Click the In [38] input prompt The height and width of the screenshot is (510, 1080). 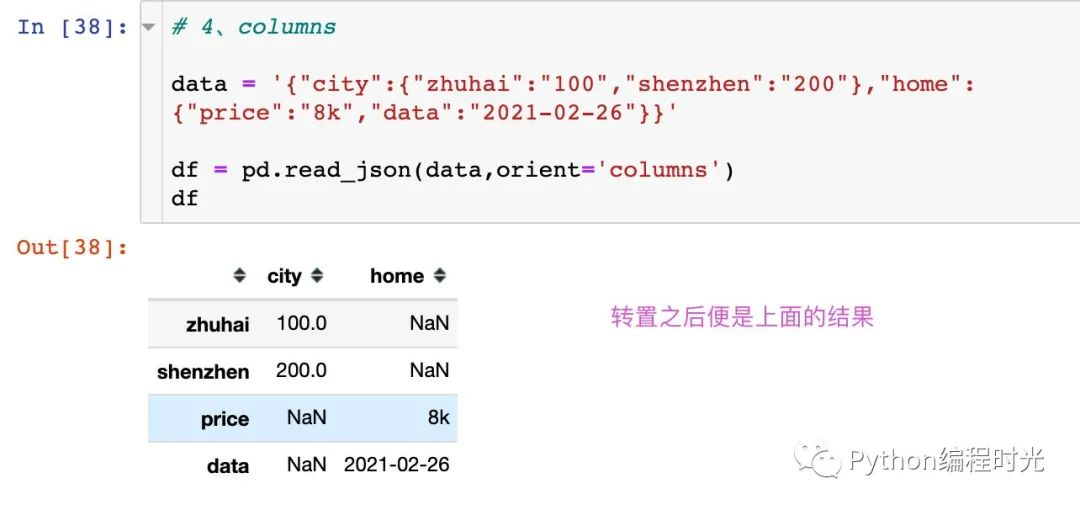pos(72,27)
